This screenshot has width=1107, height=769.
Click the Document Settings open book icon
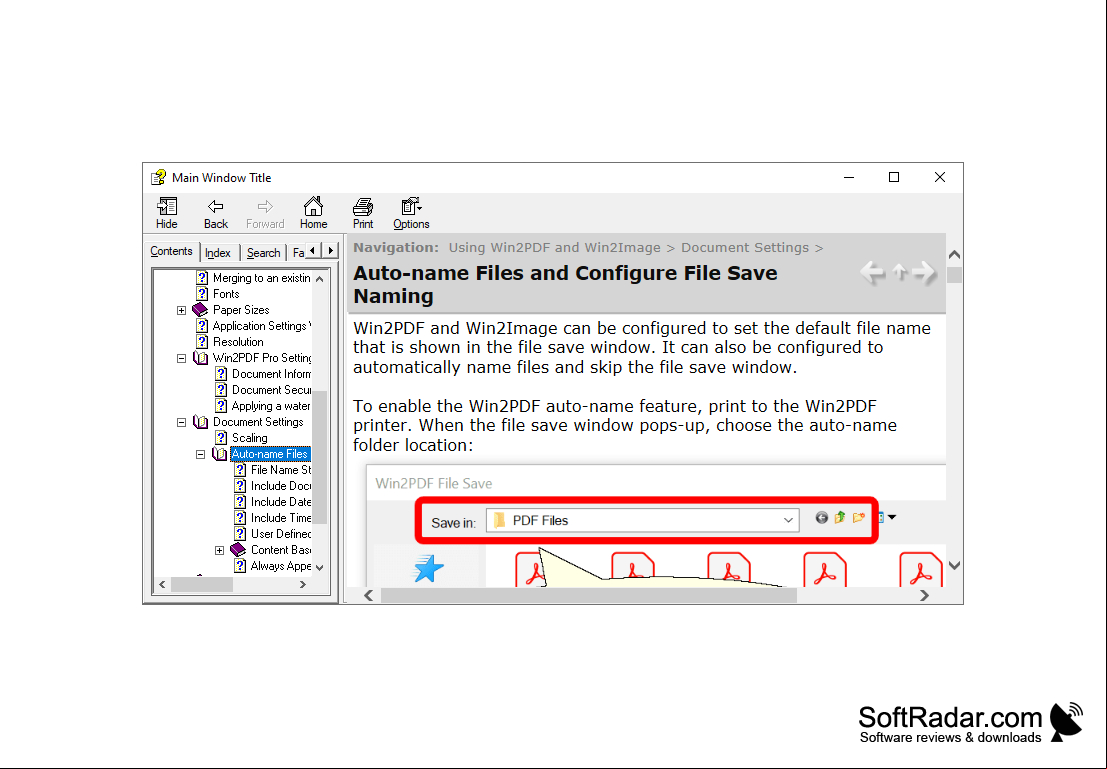point(201,422)
